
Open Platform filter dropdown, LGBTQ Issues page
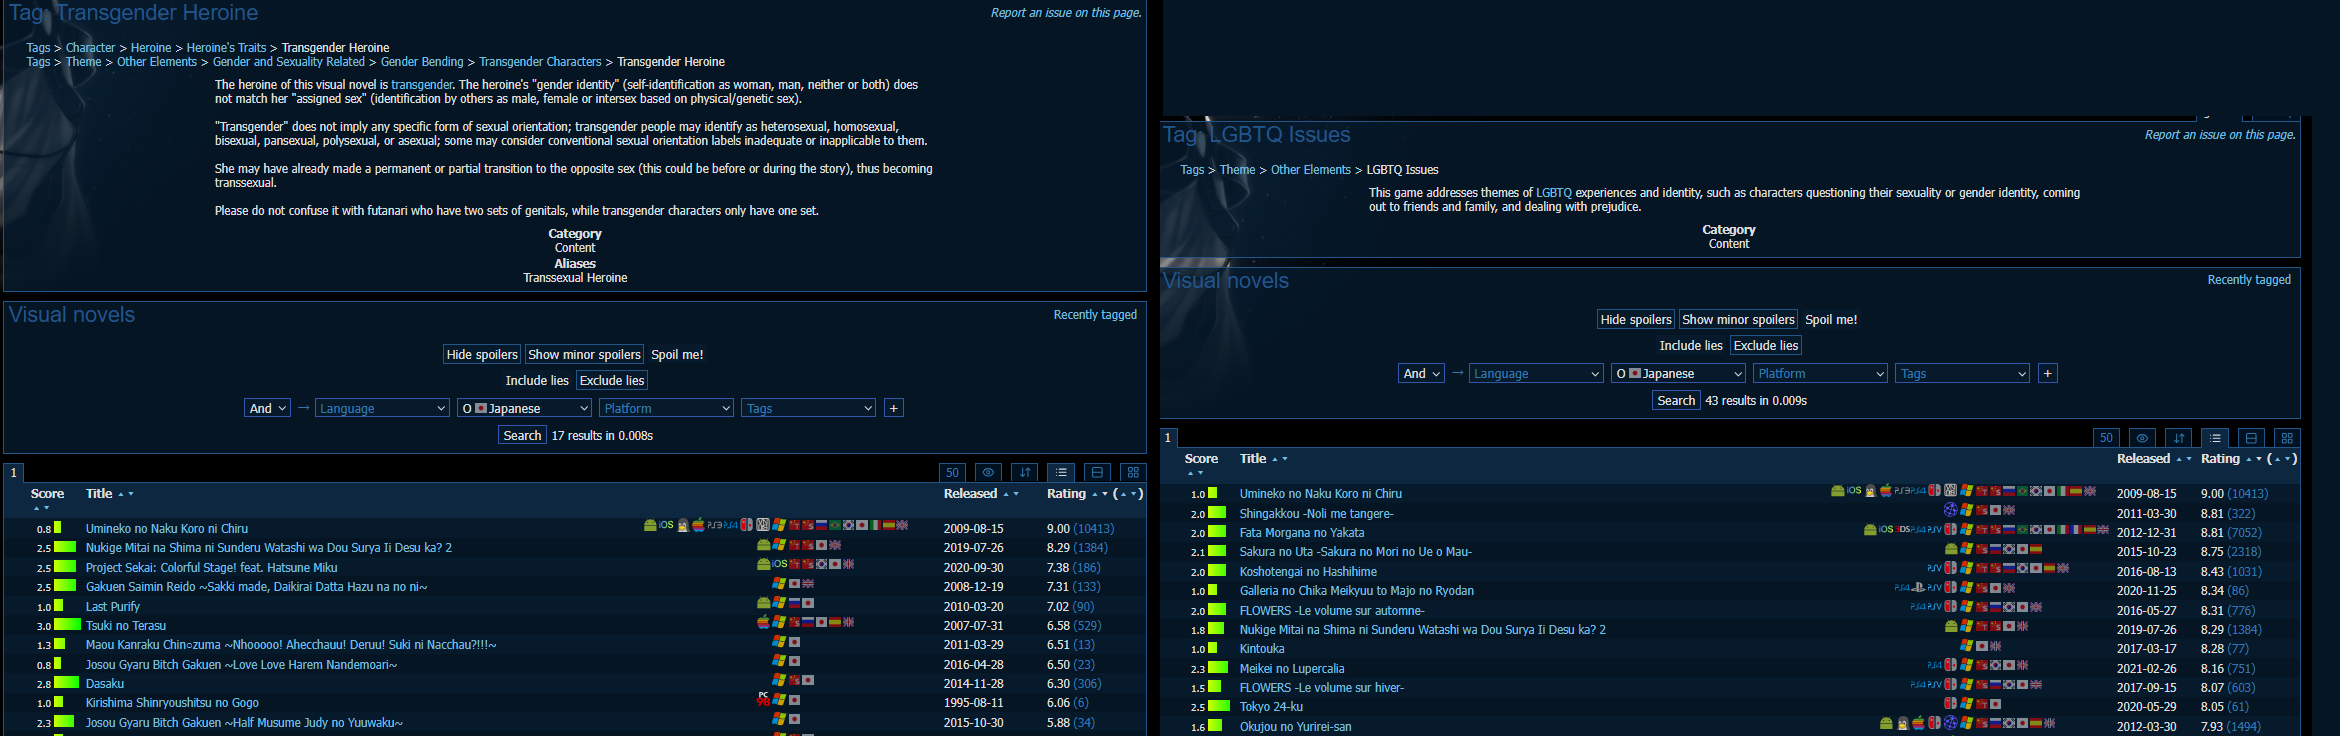[x=1821, y=373]
